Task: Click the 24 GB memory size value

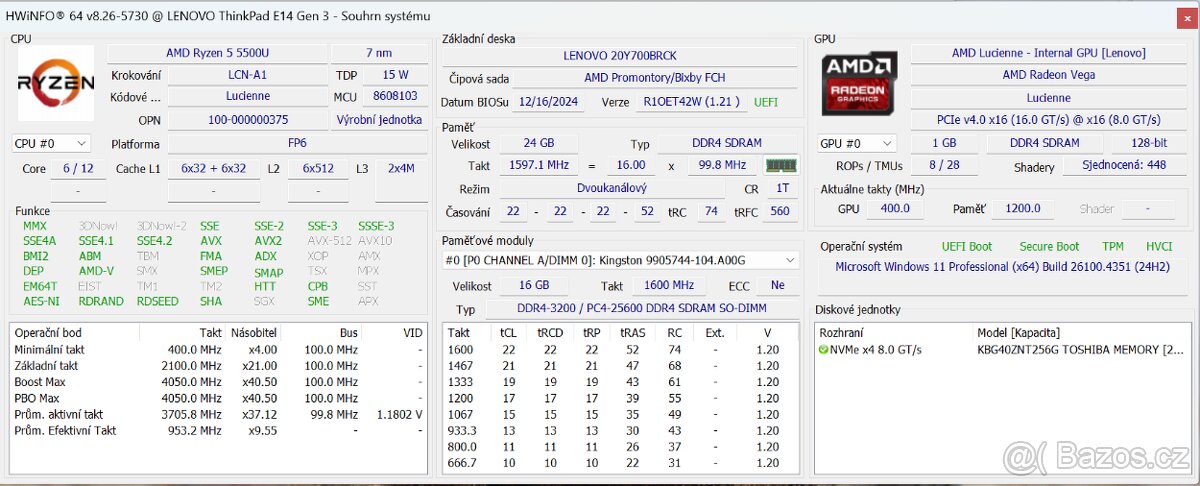Action: coord(538,144)
